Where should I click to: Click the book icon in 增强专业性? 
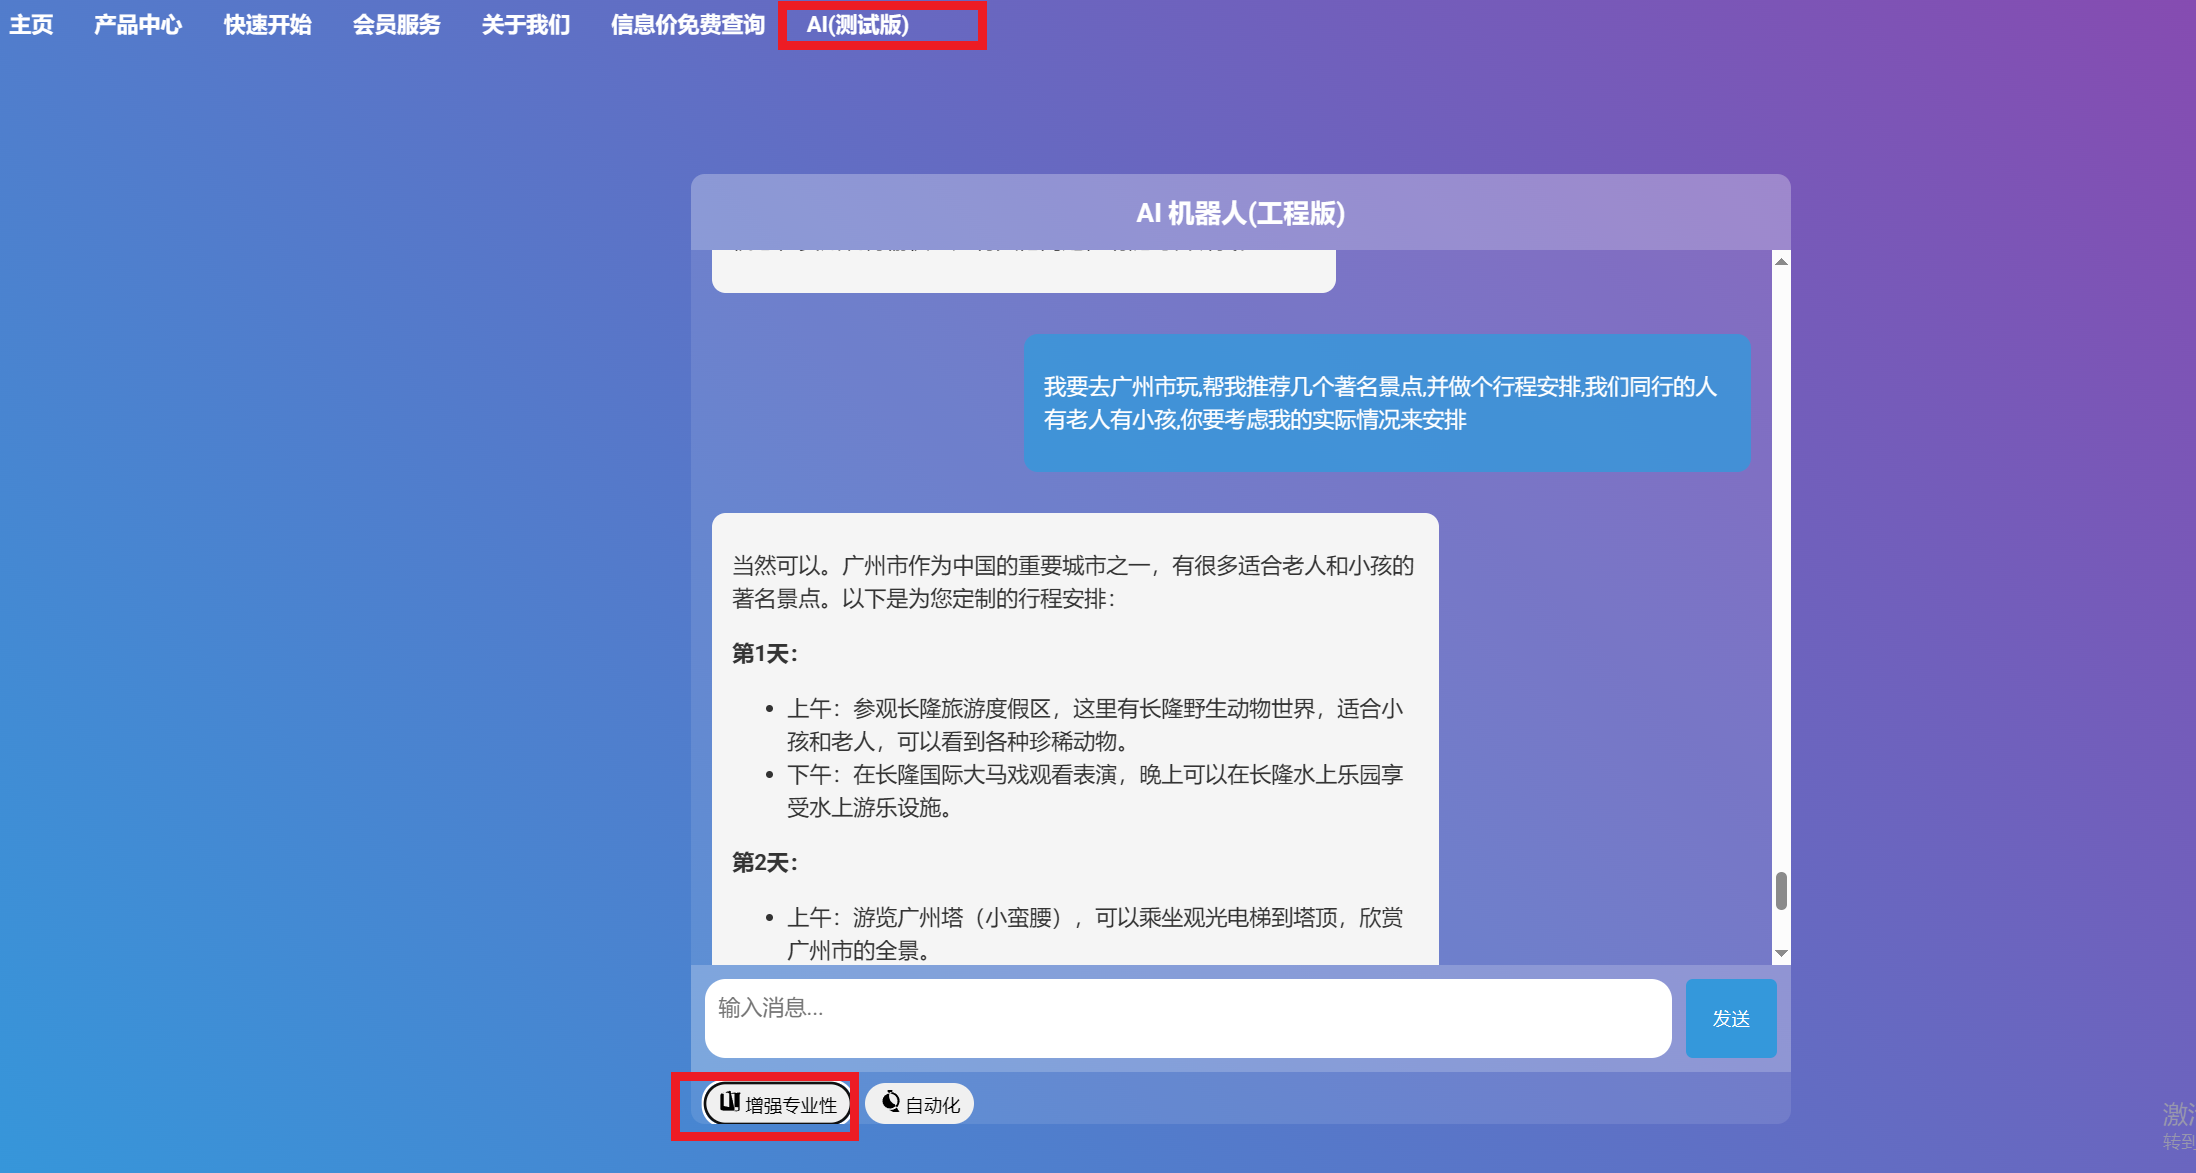tap(730, 1102)
